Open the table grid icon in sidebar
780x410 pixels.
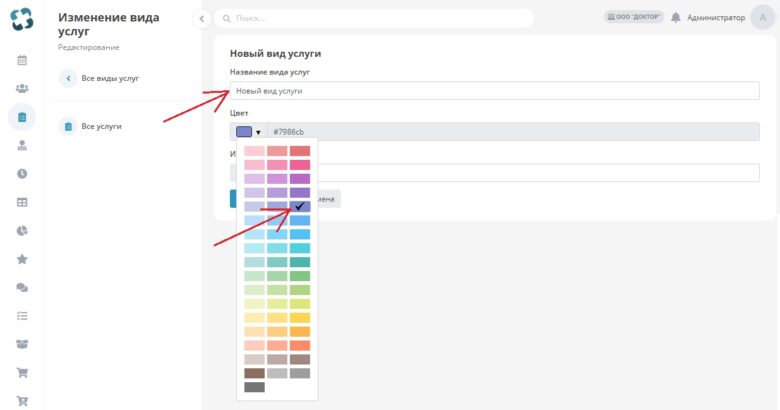coord(22,202)
